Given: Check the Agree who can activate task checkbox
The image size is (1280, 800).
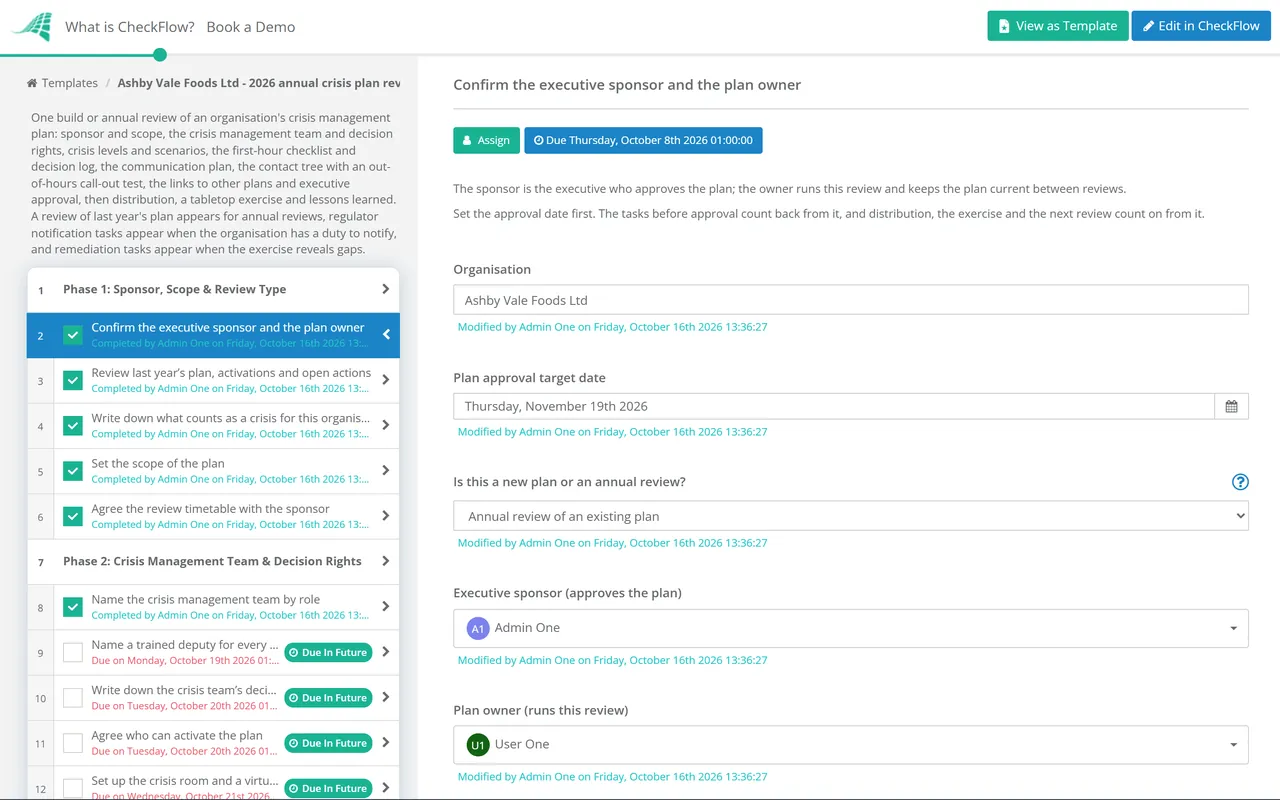Looking at the screenshot, I should point(73,743).
